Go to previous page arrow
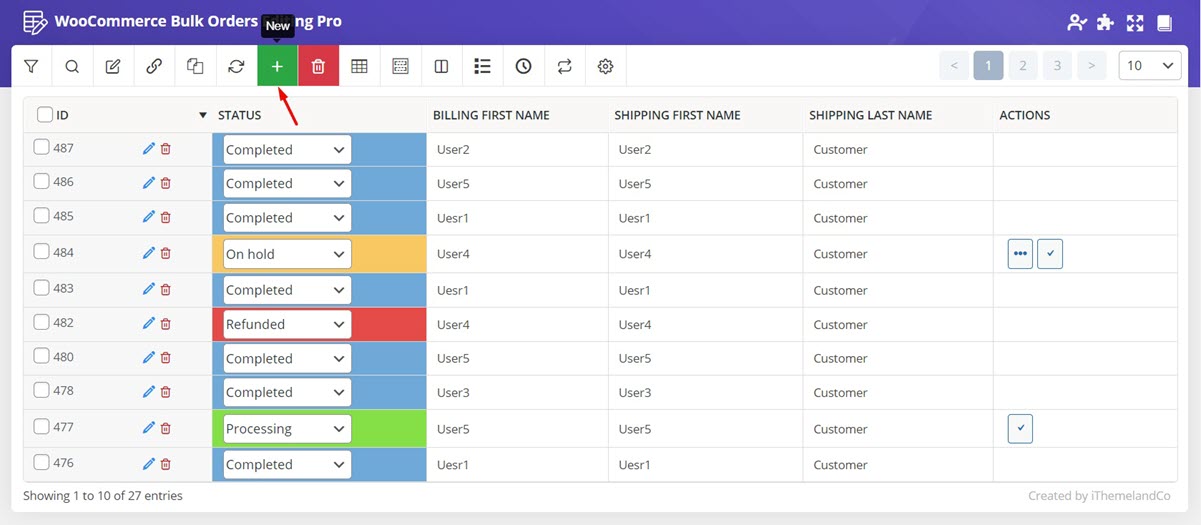1201x525 pixels. pos(954,66)
